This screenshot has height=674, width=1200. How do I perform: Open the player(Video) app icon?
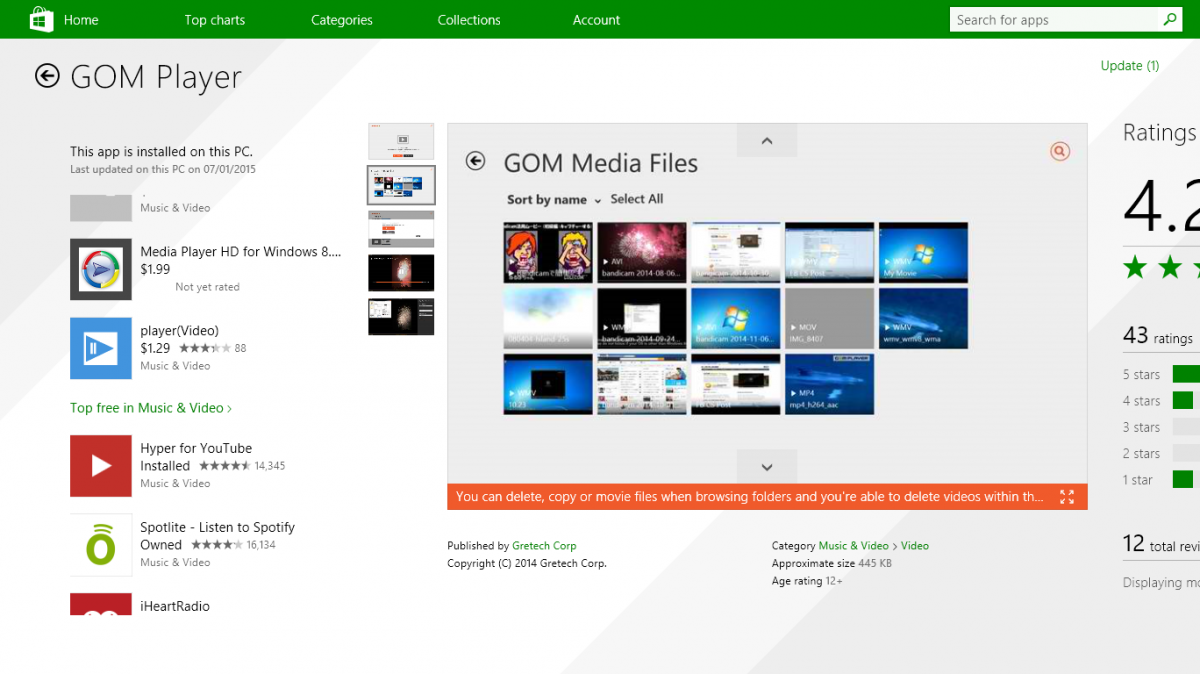(101, 348)
